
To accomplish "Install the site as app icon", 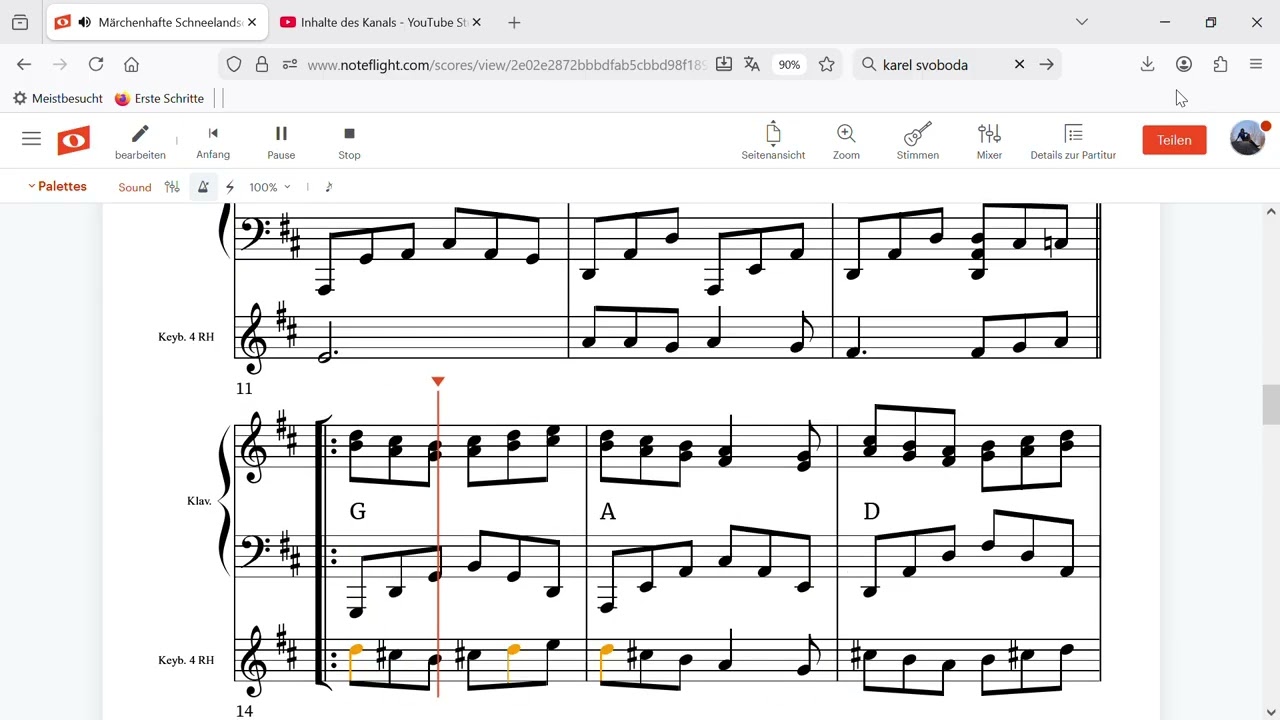I will coord(724,64).
